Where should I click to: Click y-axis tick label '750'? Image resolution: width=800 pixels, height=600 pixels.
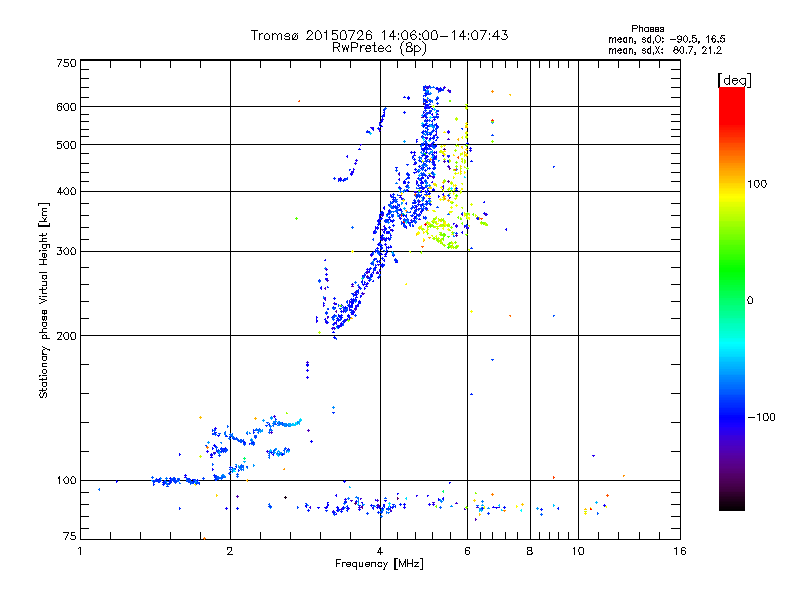[x=66, y=63]
